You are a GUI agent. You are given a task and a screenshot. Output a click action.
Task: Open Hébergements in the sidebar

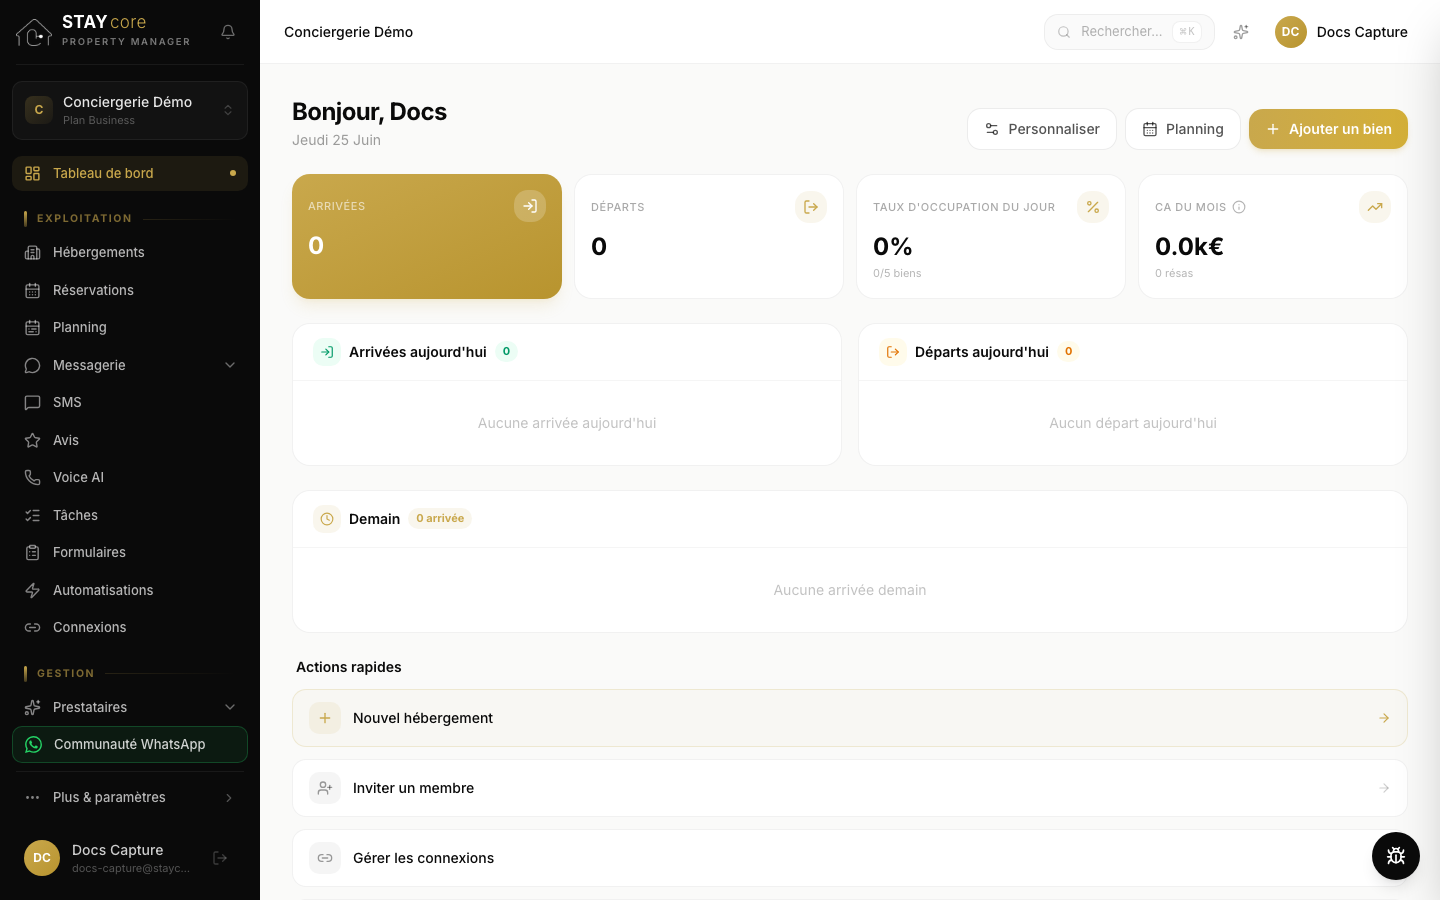(x=130, y=252)
